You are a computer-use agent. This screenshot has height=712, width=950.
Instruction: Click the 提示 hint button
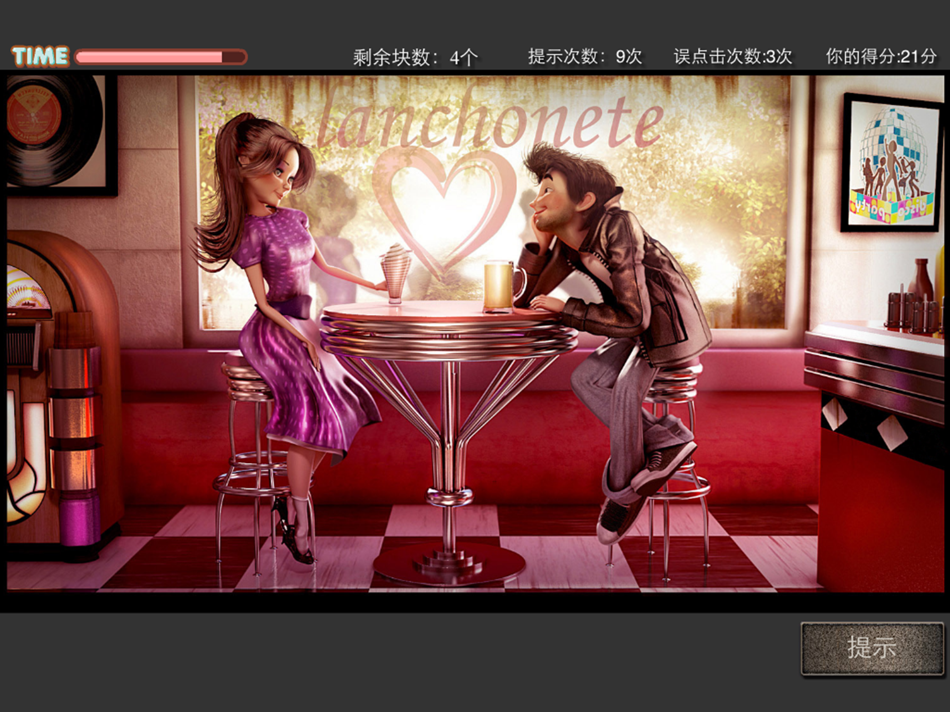tap(871, 647)
